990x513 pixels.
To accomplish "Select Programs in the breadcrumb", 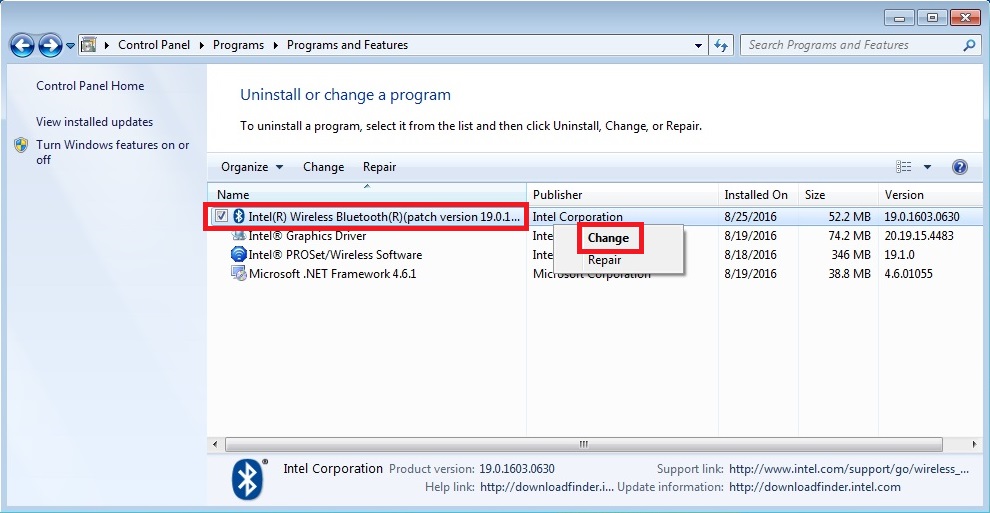I will (x=238, y=45).
